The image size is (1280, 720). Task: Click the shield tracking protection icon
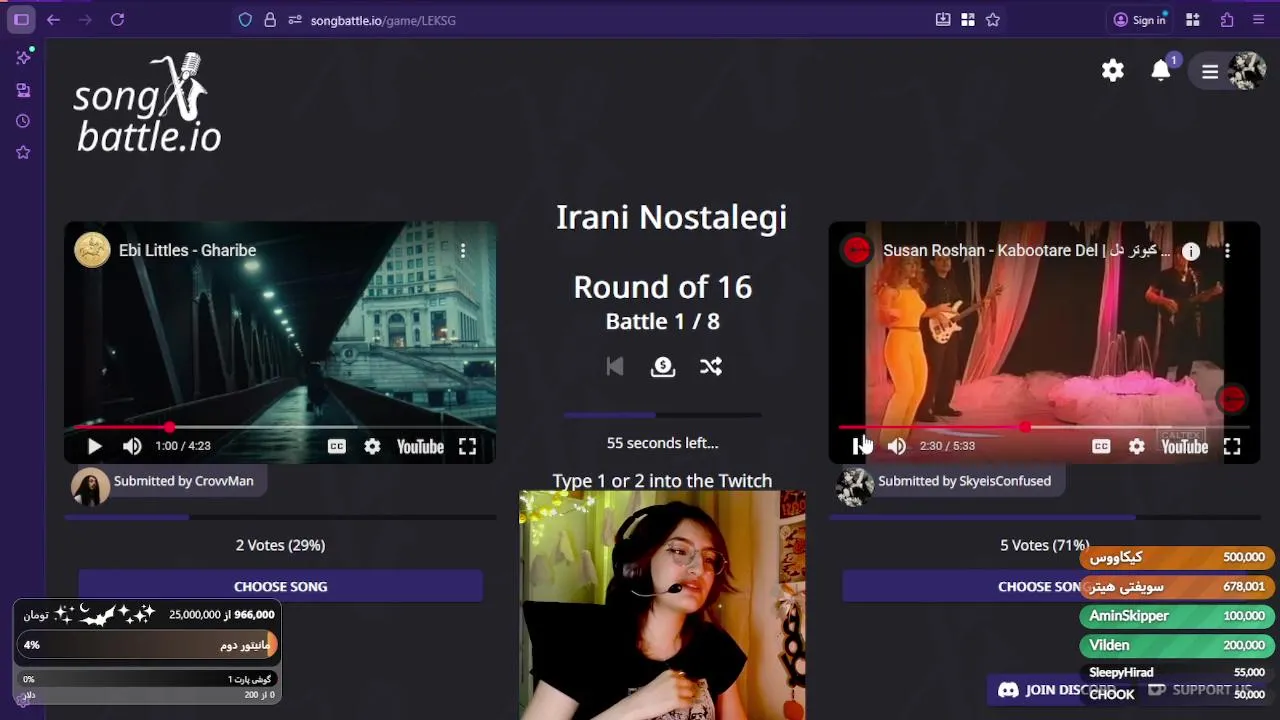tap(245, 20)
